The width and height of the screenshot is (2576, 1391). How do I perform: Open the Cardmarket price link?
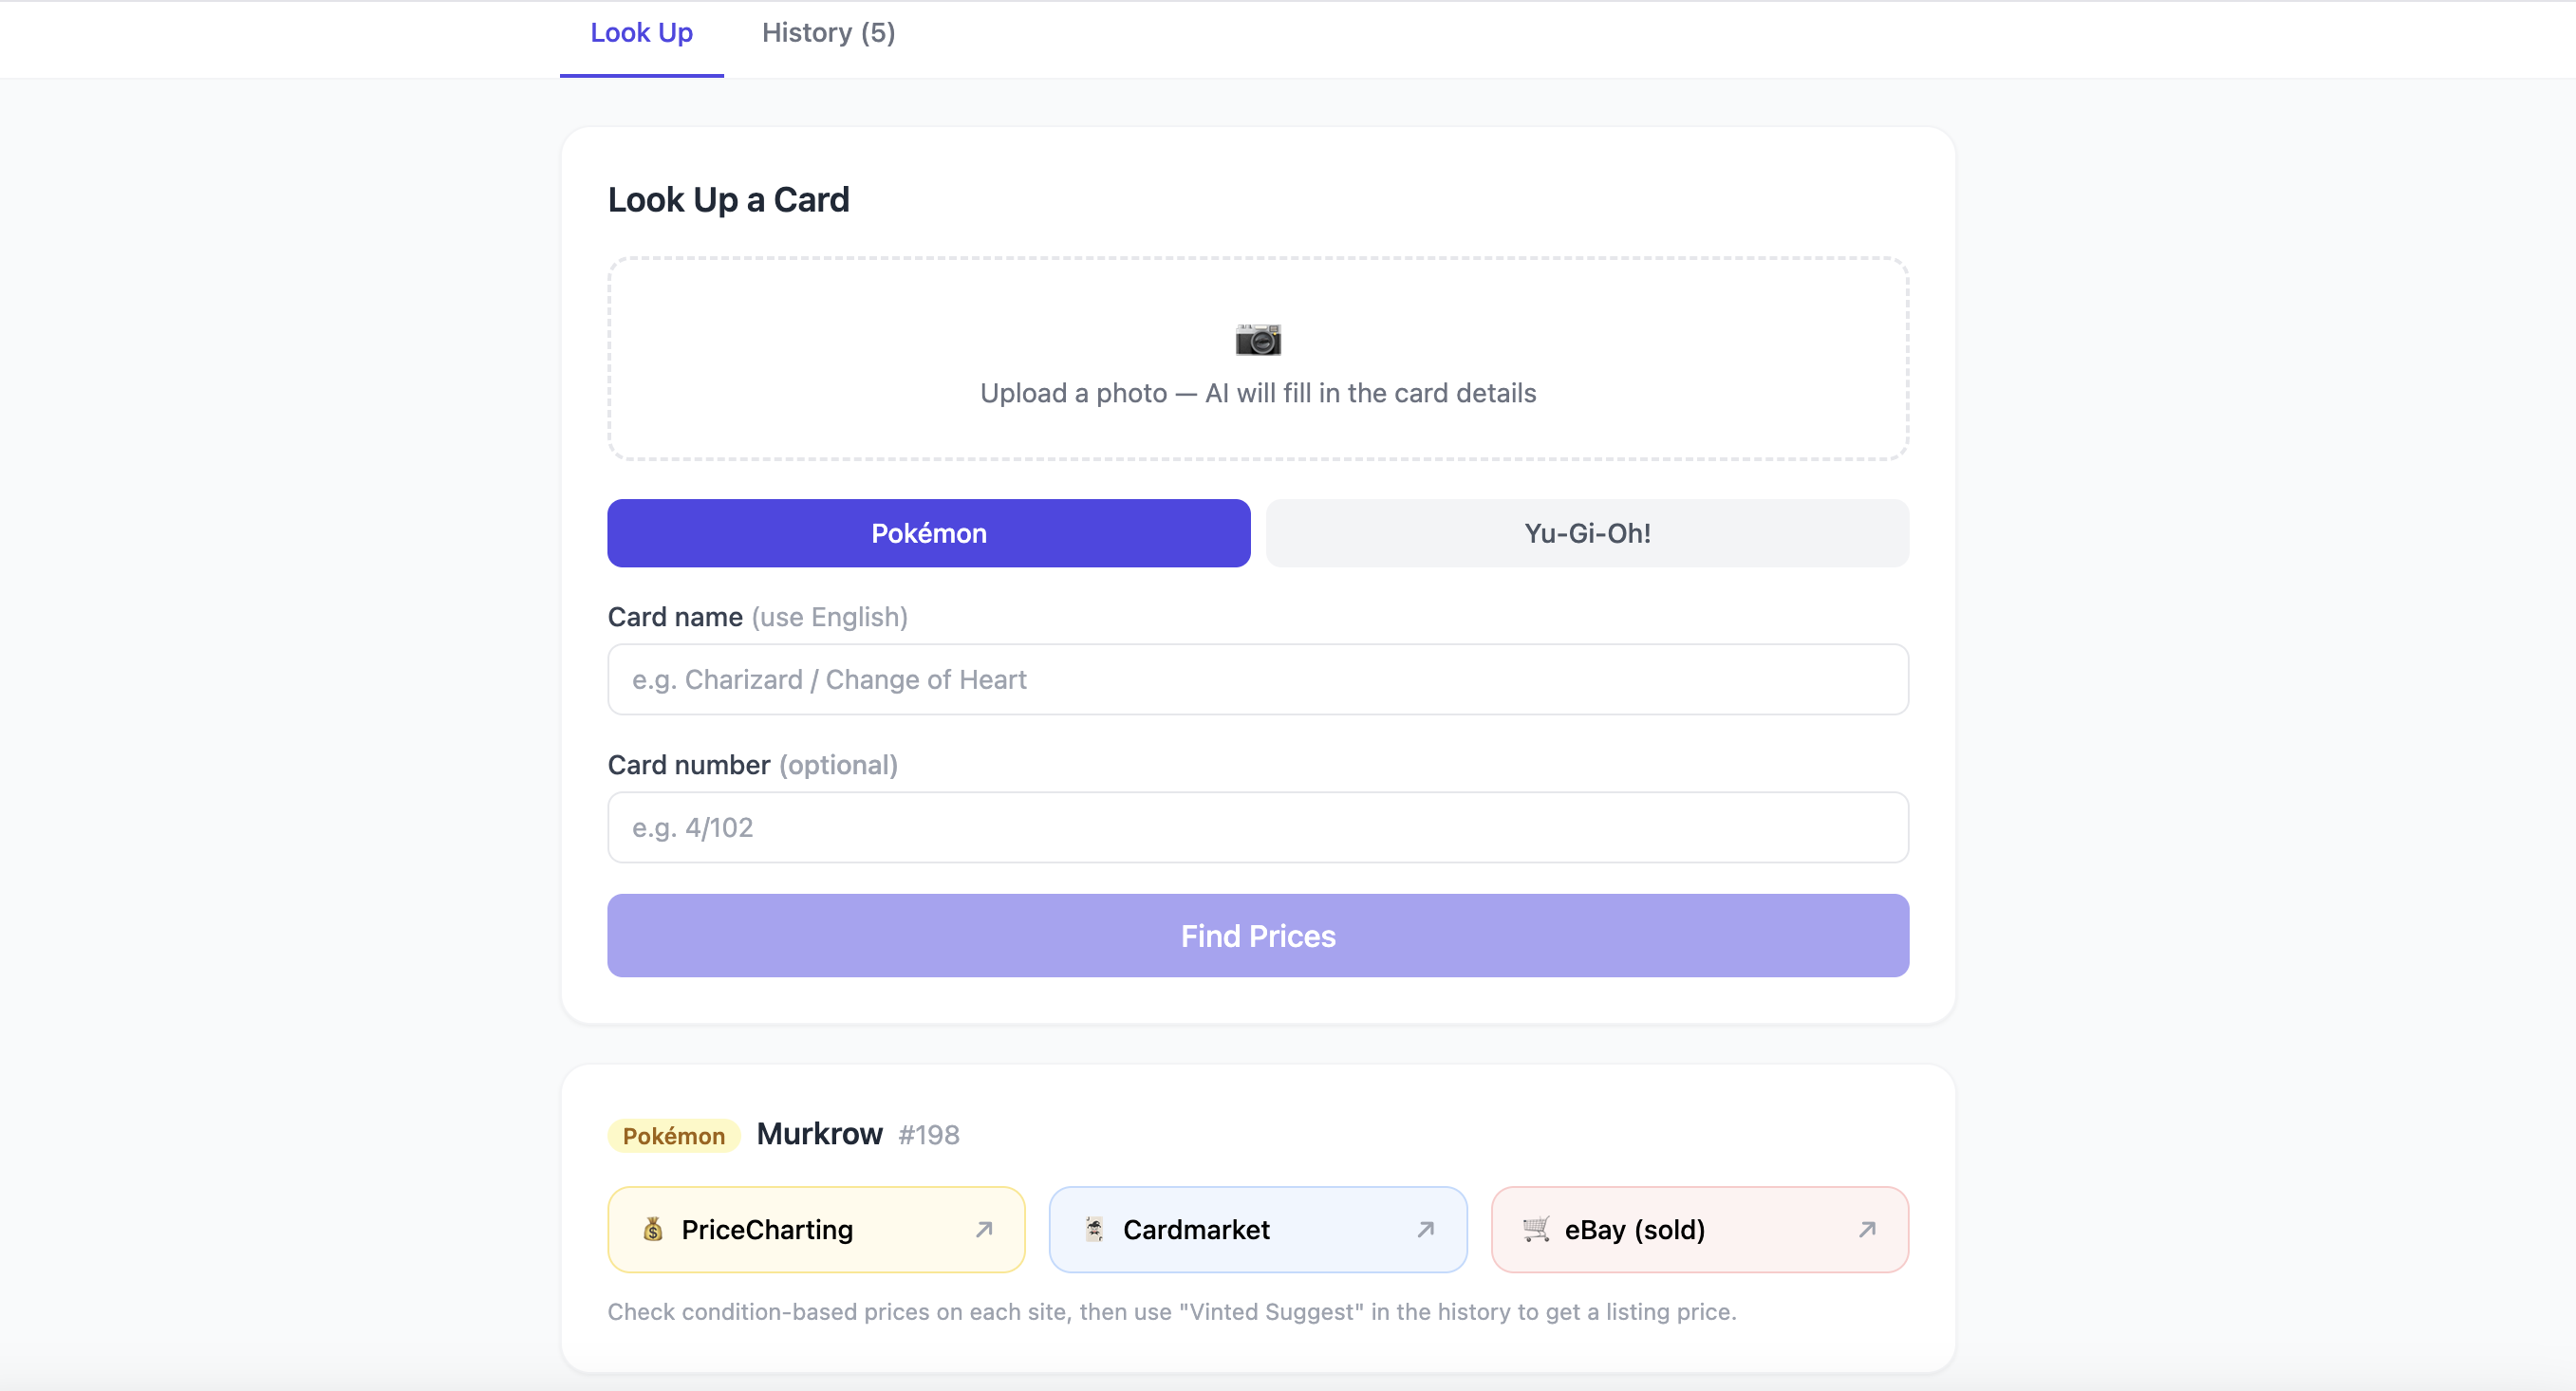1258,1229
